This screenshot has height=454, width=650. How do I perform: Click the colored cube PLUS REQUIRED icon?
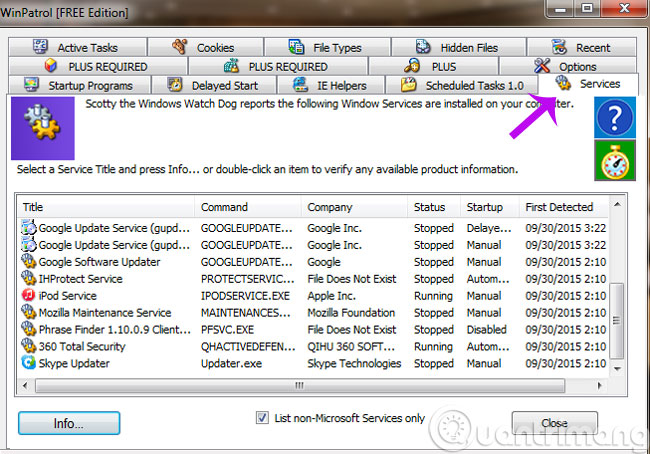[x=51, y=66]
